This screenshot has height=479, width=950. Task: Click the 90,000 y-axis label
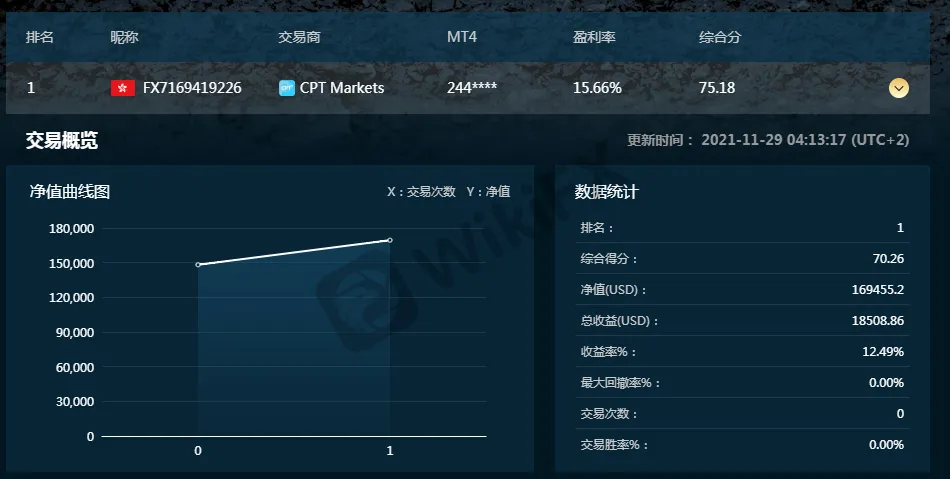[75, 332]
